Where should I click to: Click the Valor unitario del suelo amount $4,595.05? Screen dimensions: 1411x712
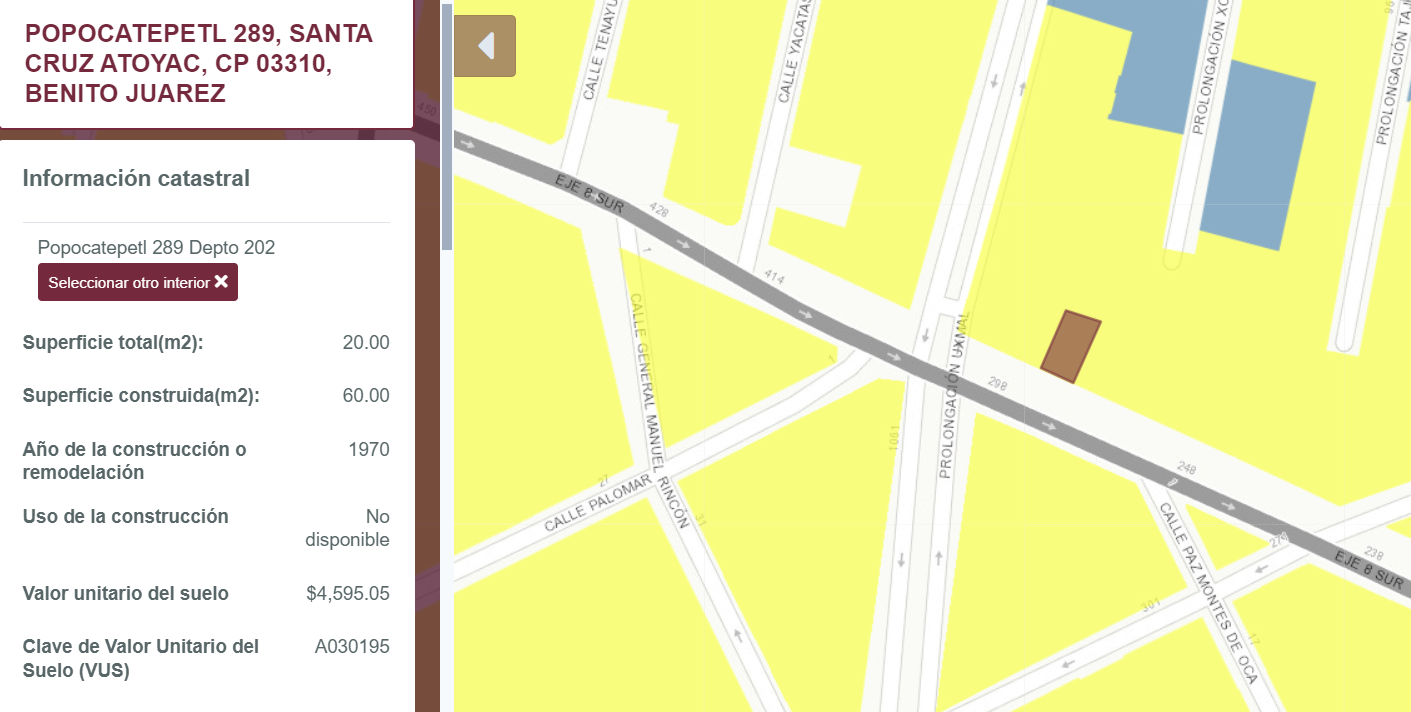(x=347, y=593)
